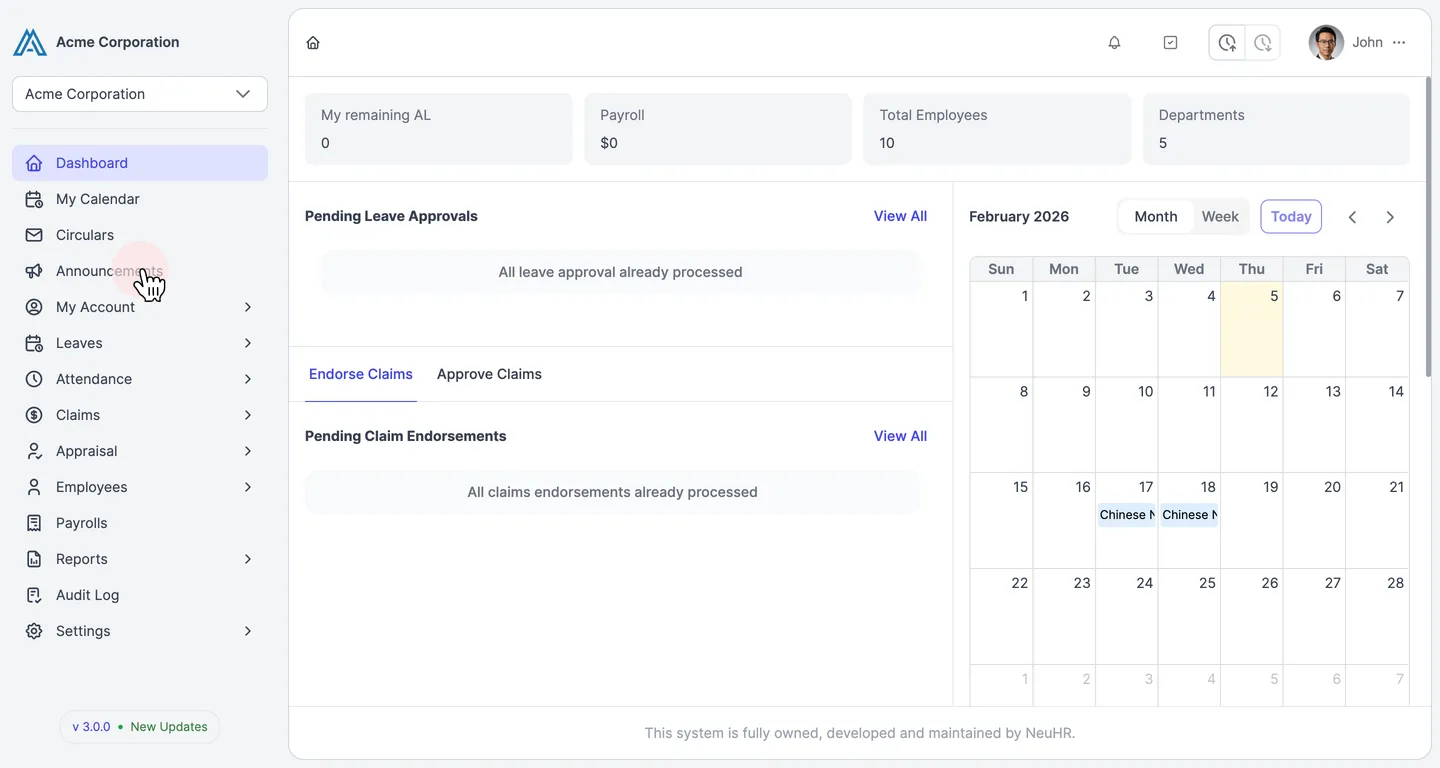Open the Acme Corporation company dropdown

click(x=140, y=94)
